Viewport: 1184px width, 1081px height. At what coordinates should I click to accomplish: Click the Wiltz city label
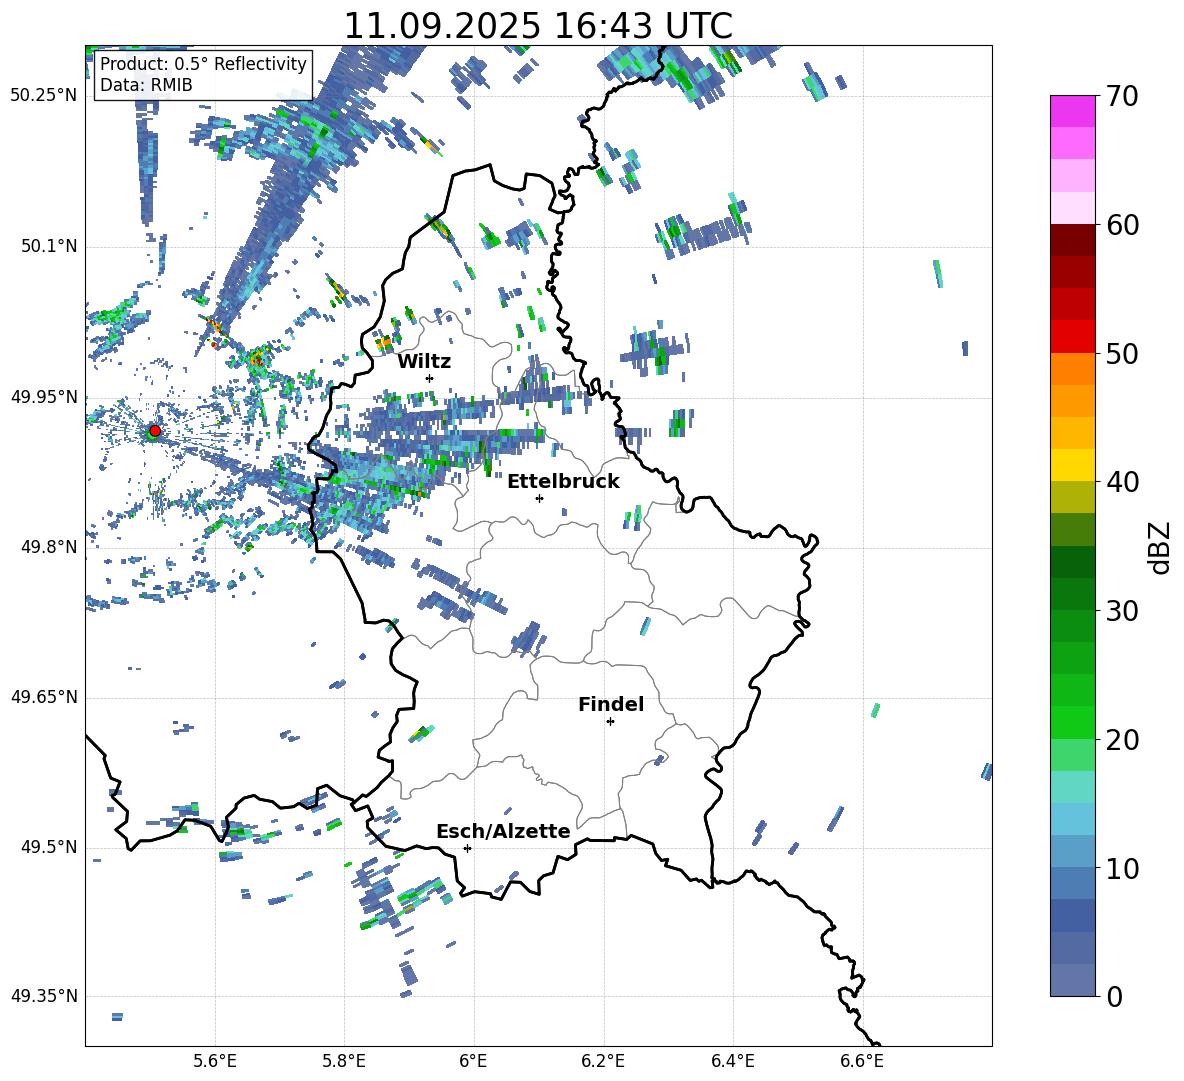click(x=424, y=362)
